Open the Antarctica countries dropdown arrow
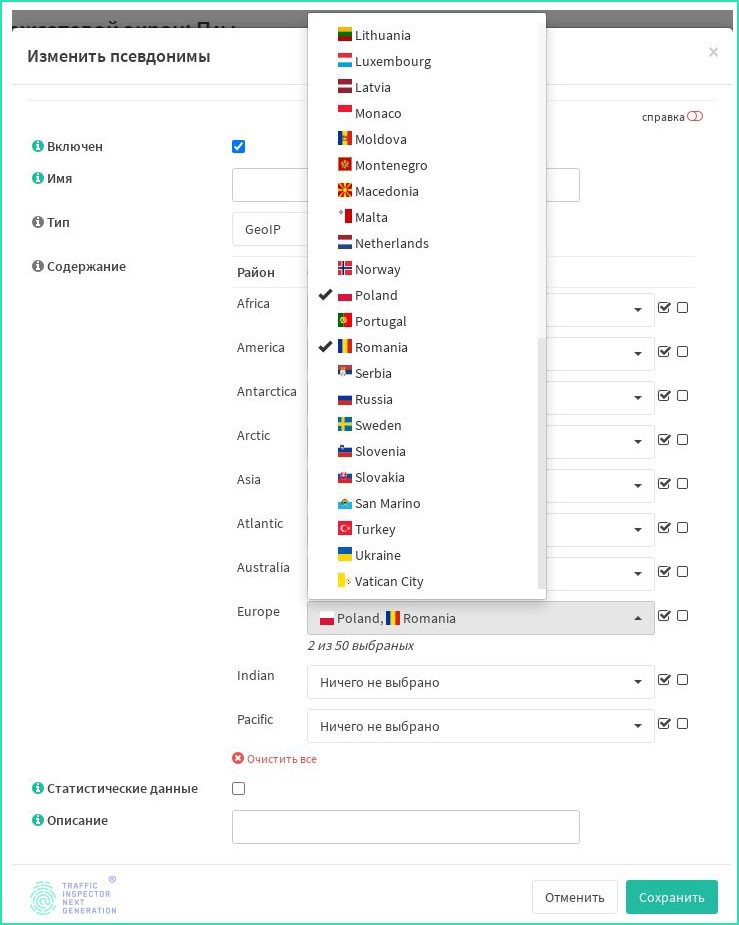739x925 pixels. pyautogui.click(x=638, y=398)
